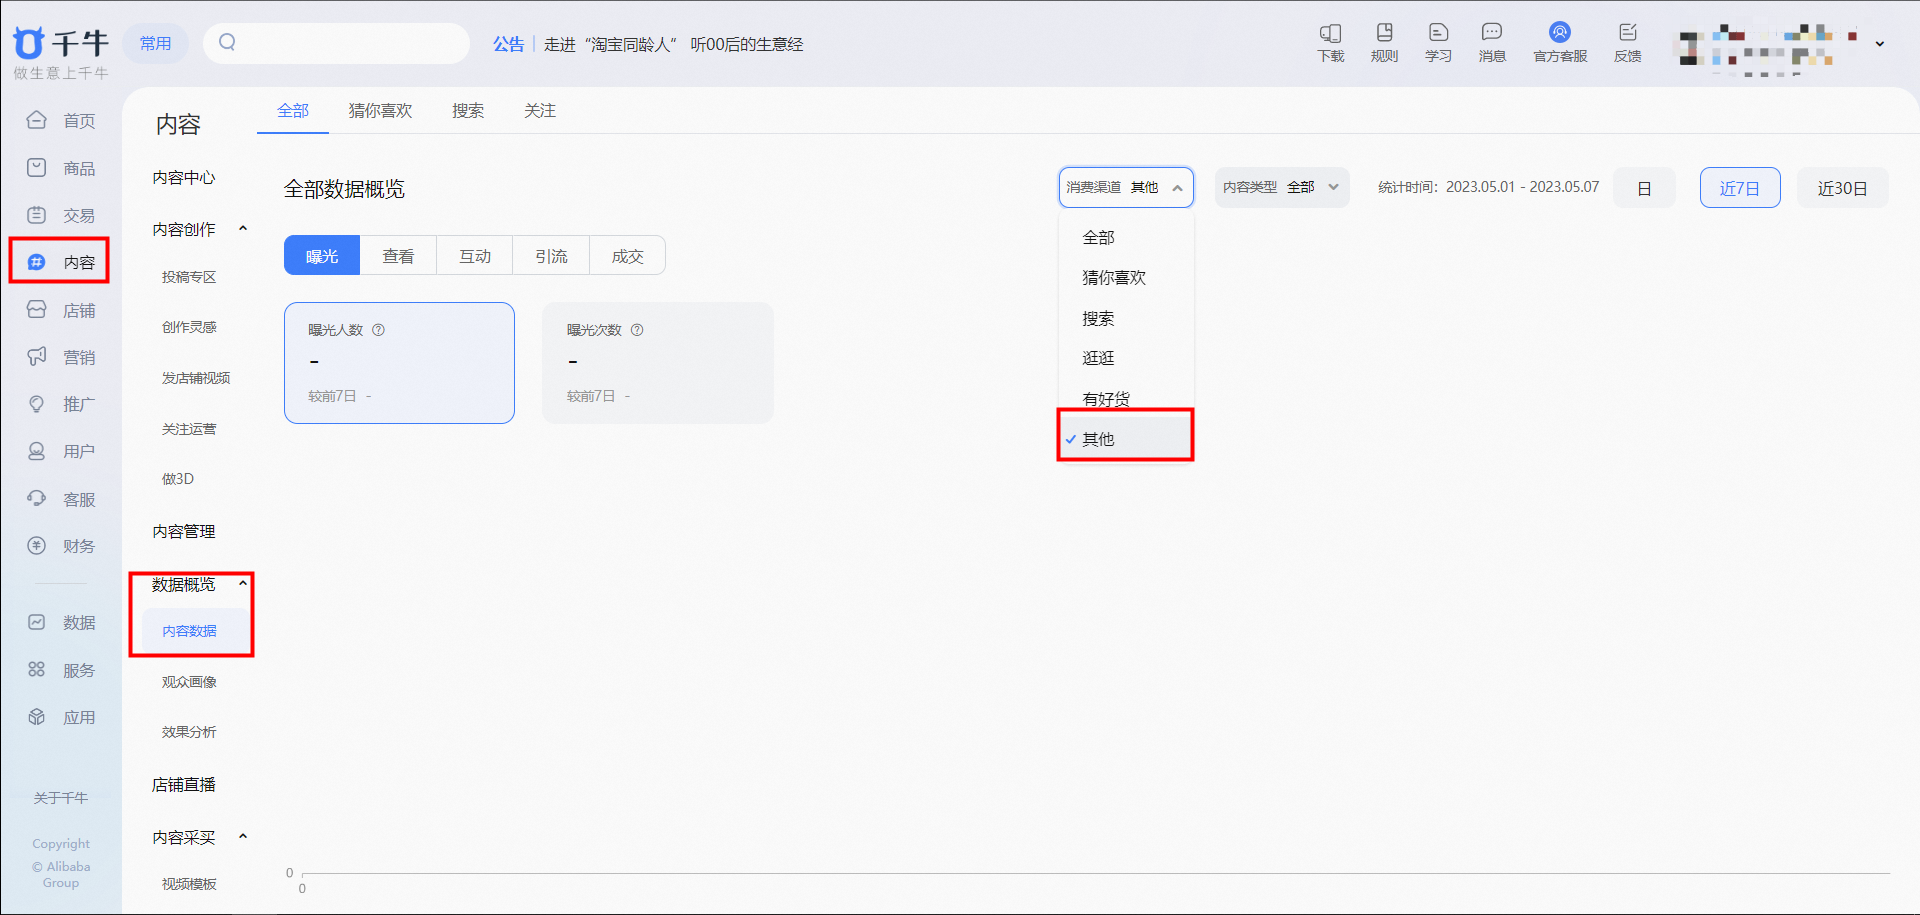Select 近30日 time range
1920x915 pixels.
click(x=1842, y=188)
